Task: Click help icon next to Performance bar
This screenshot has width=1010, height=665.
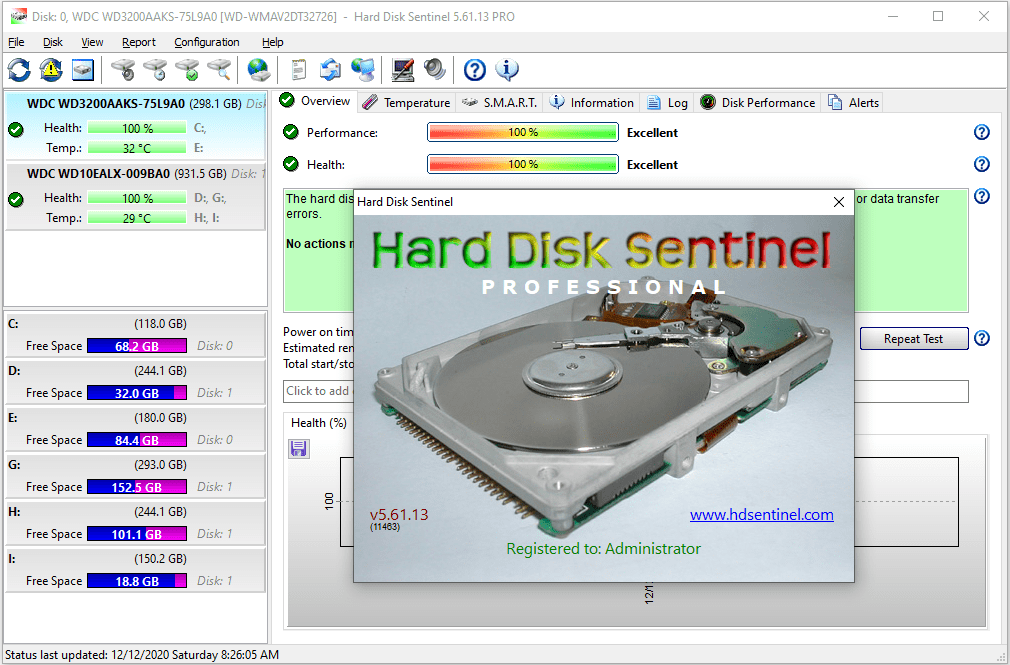Action: 982,132
